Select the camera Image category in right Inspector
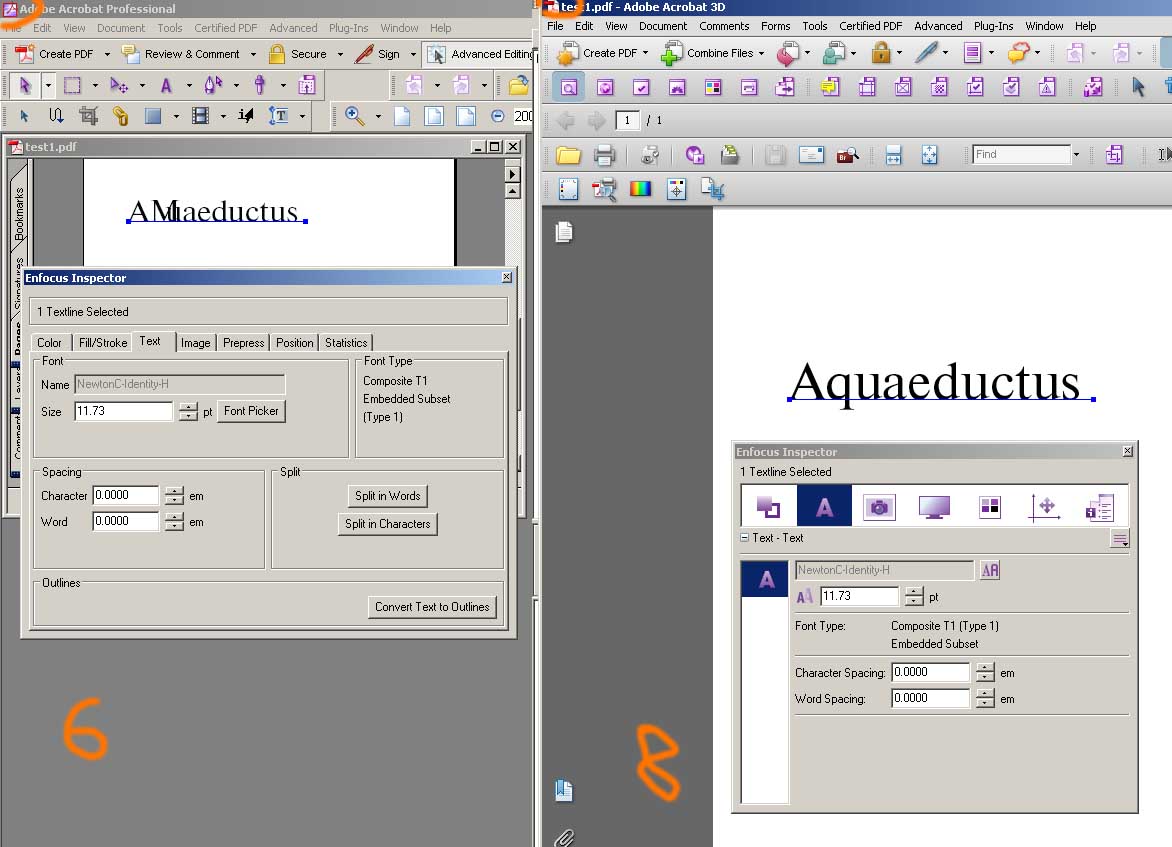Screen dimensions: 1172x847 coord(879,507)
